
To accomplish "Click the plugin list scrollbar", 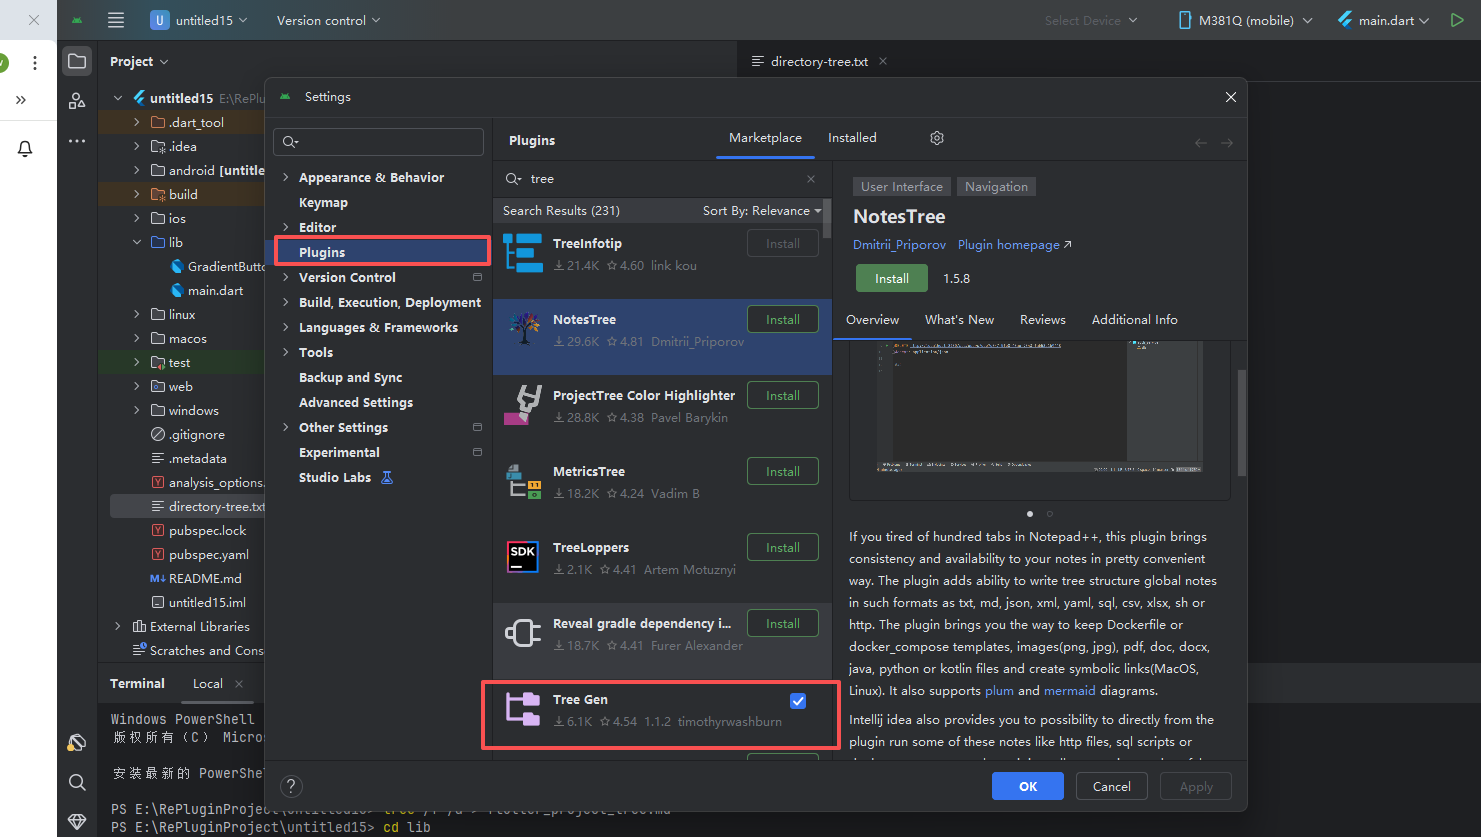I will pos(827,219).
